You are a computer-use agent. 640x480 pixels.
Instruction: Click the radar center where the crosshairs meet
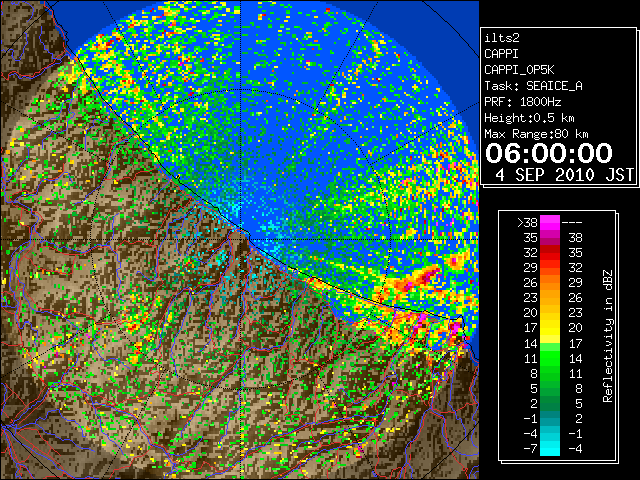(x=241, y=239)
